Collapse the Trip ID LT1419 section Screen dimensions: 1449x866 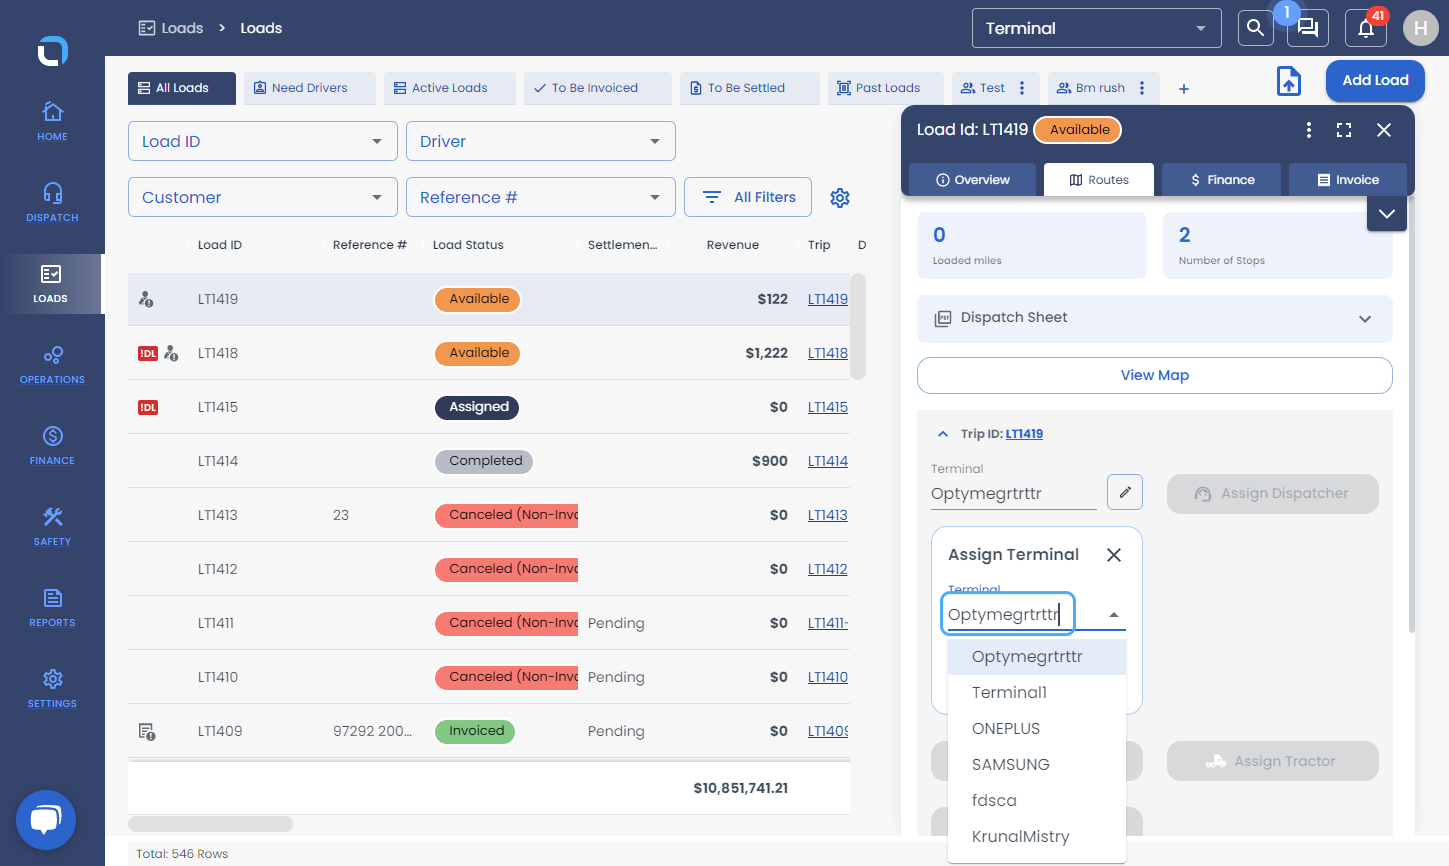click(942, 434)
